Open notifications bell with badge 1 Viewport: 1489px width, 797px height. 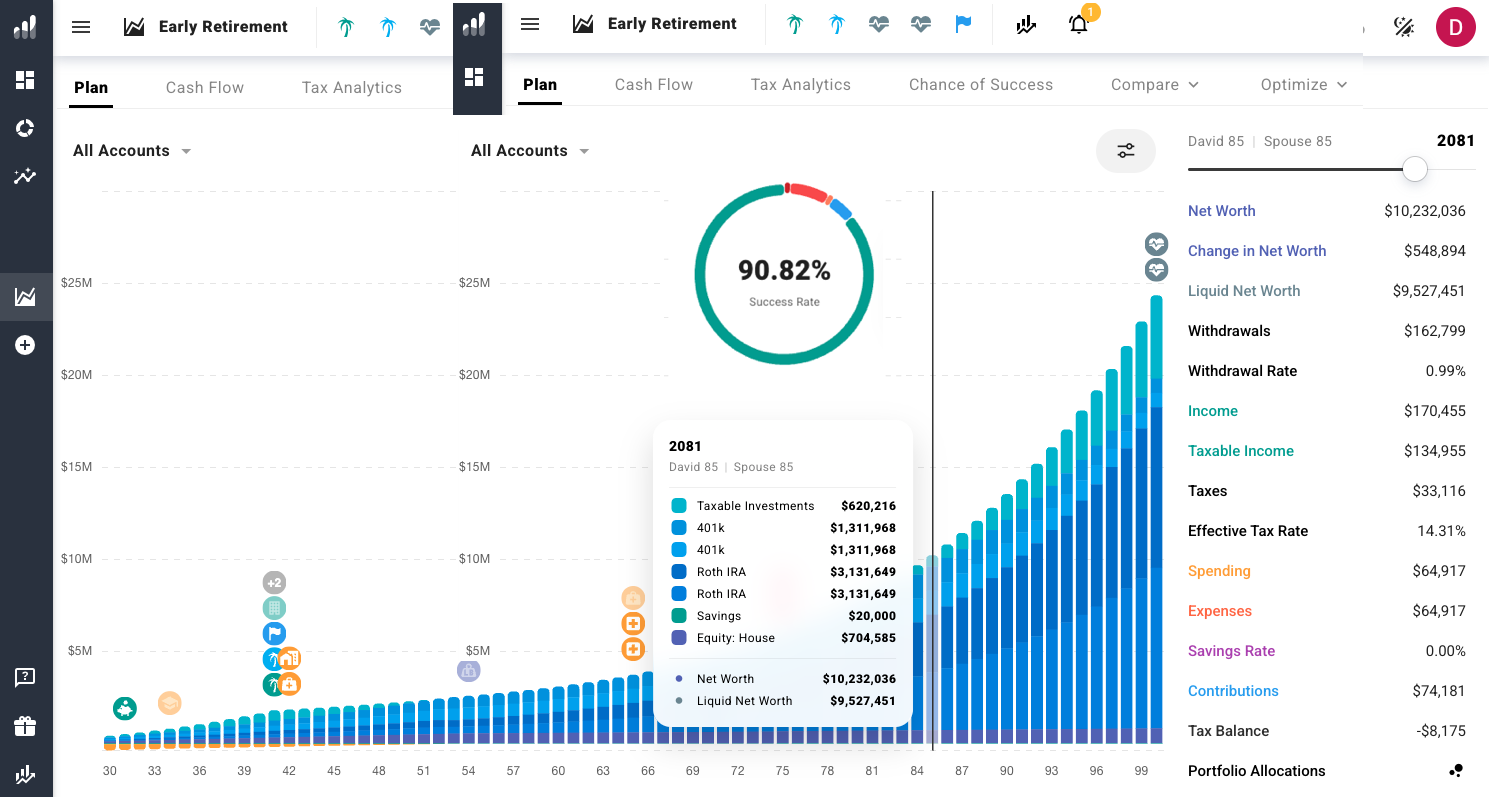click(x=1078, y=25)
